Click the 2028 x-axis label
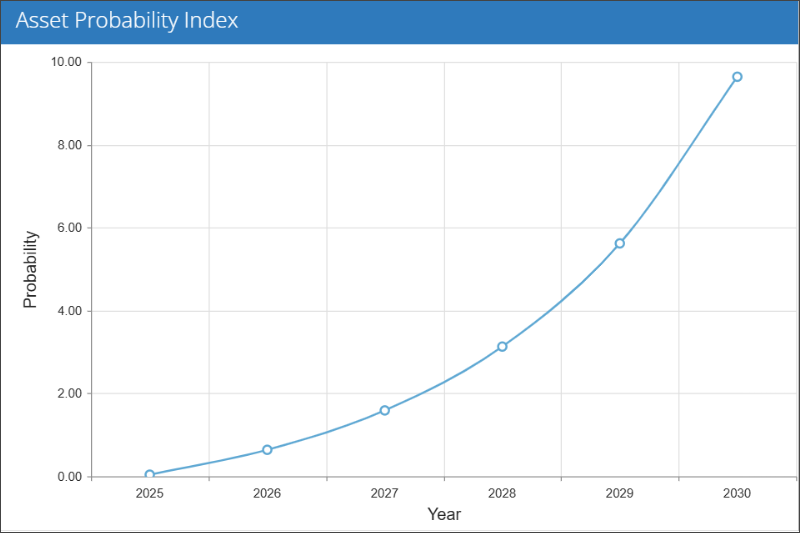This screenshot has width=800, height=533. [x=502, y=493]
